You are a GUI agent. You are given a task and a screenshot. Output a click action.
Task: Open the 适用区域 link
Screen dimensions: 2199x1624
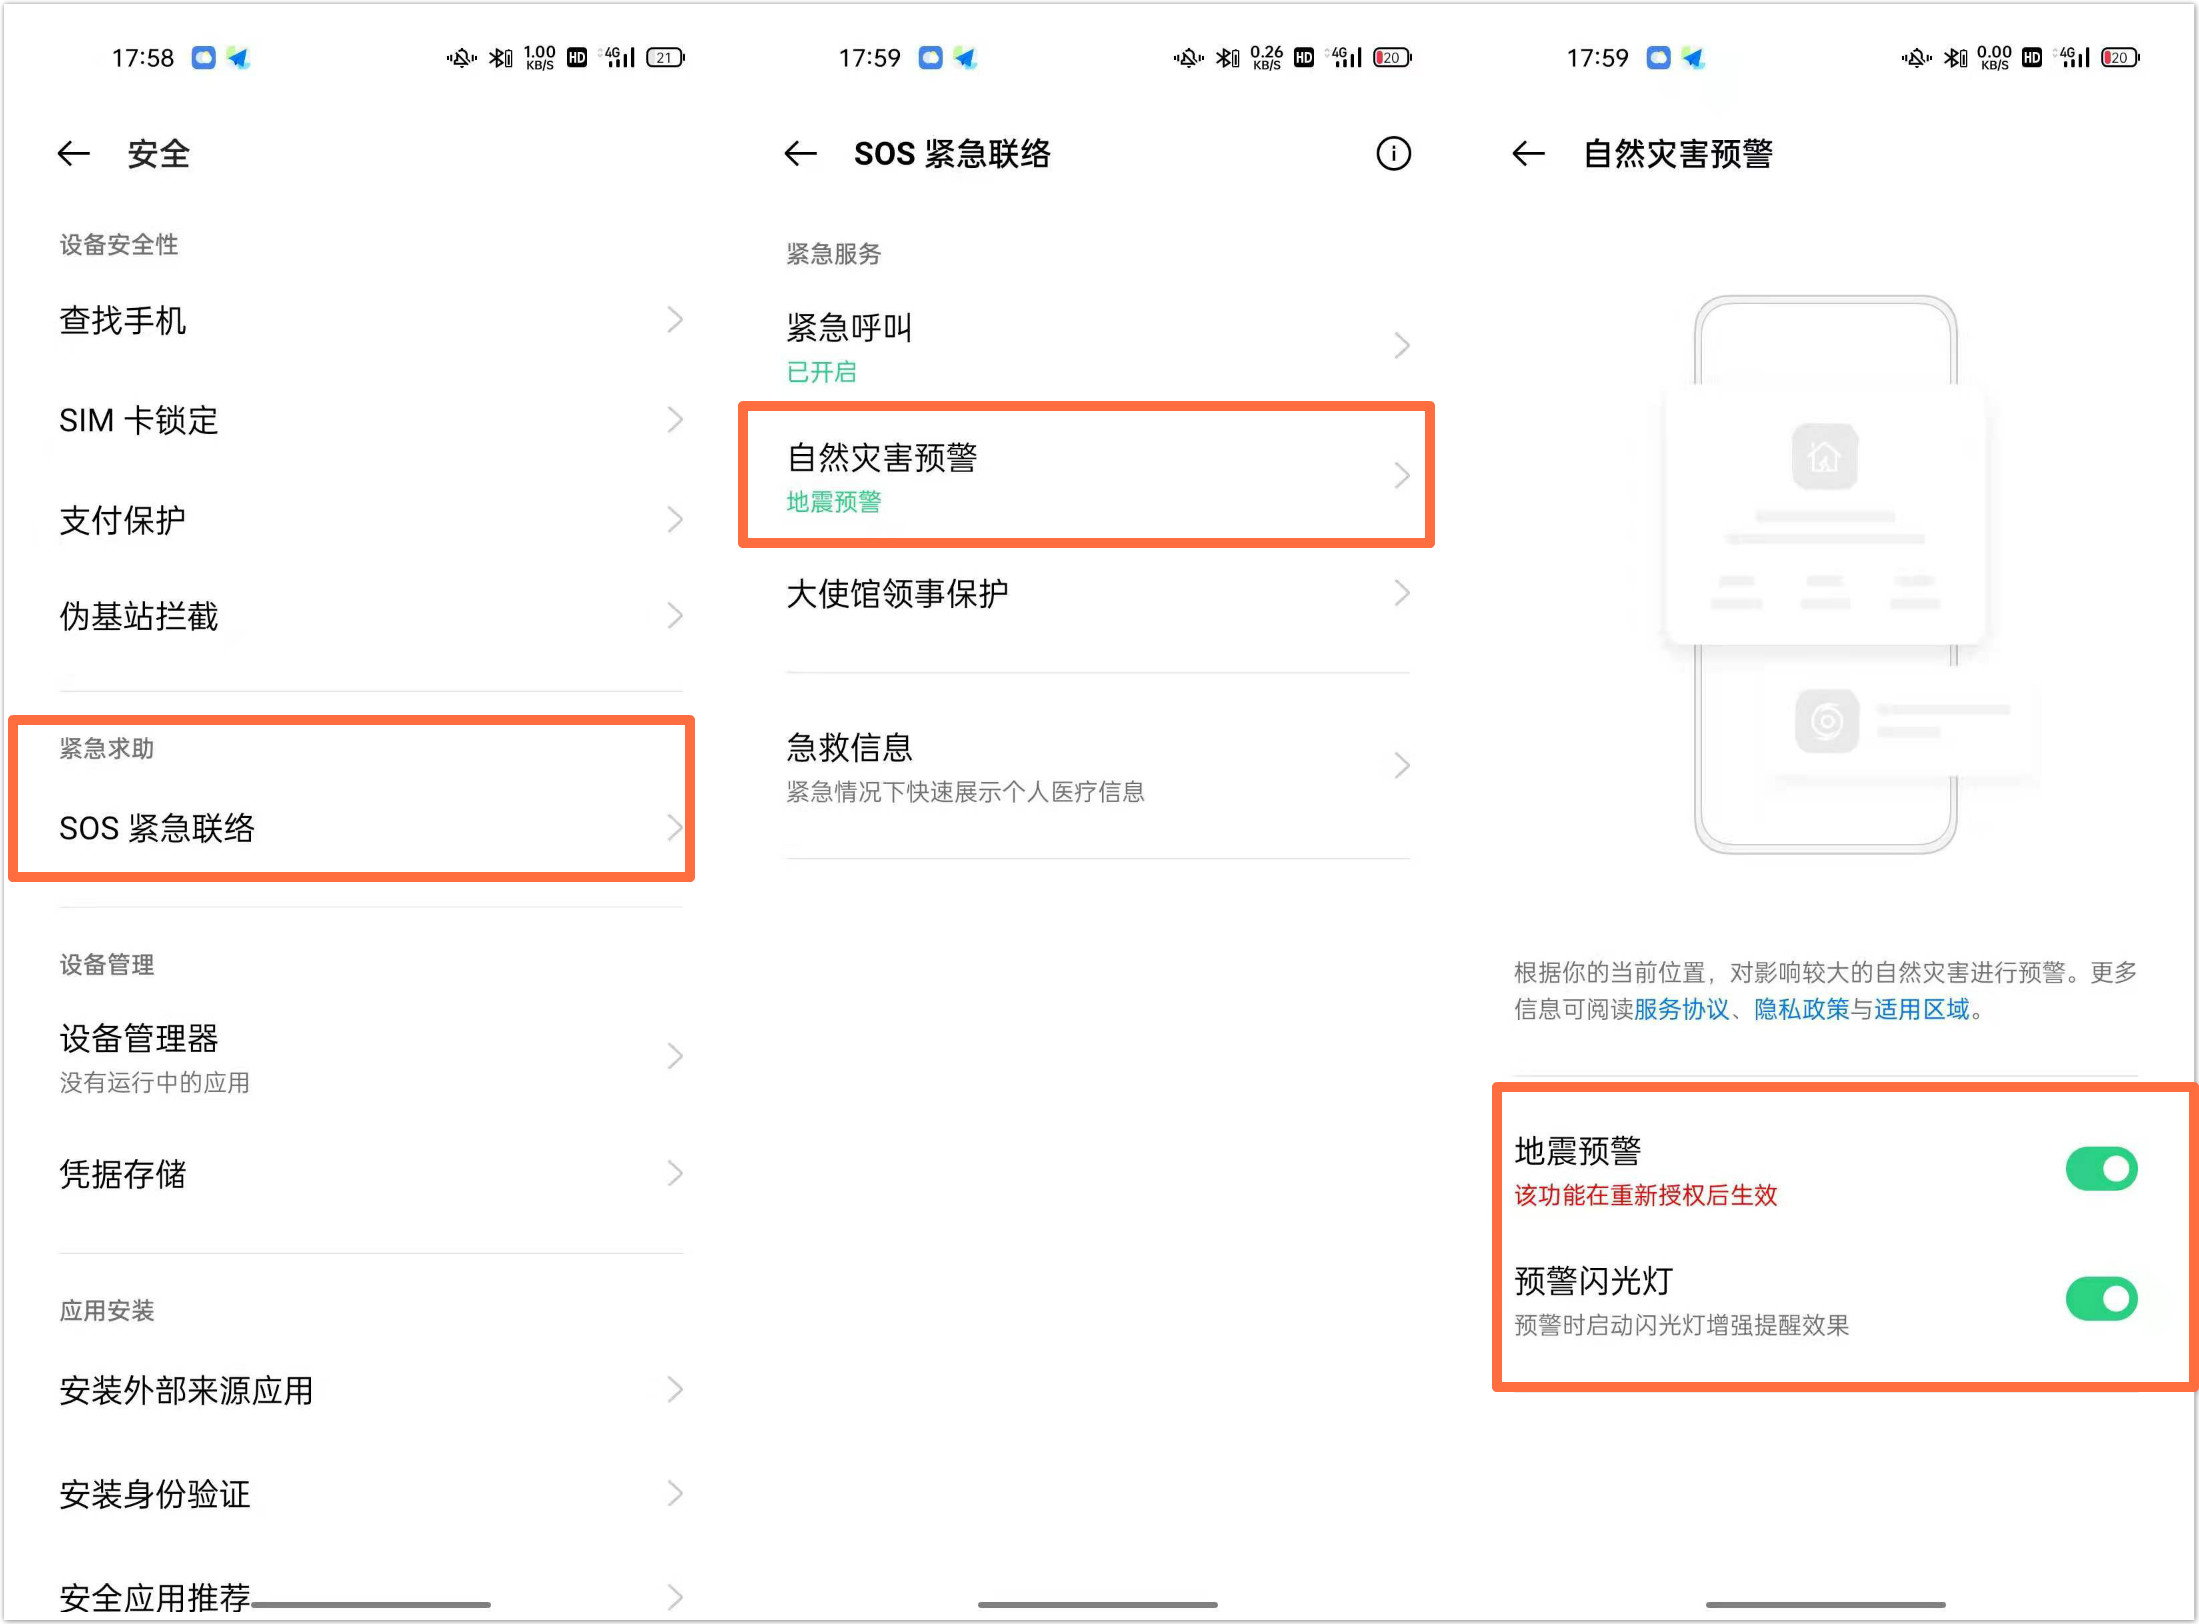tap(1921, 1009)
